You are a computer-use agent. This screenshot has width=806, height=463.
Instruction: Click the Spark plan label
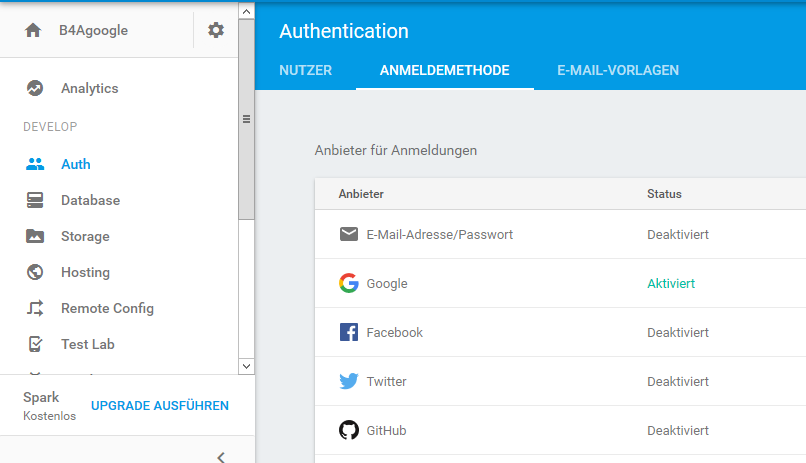[x=41, y=397]
